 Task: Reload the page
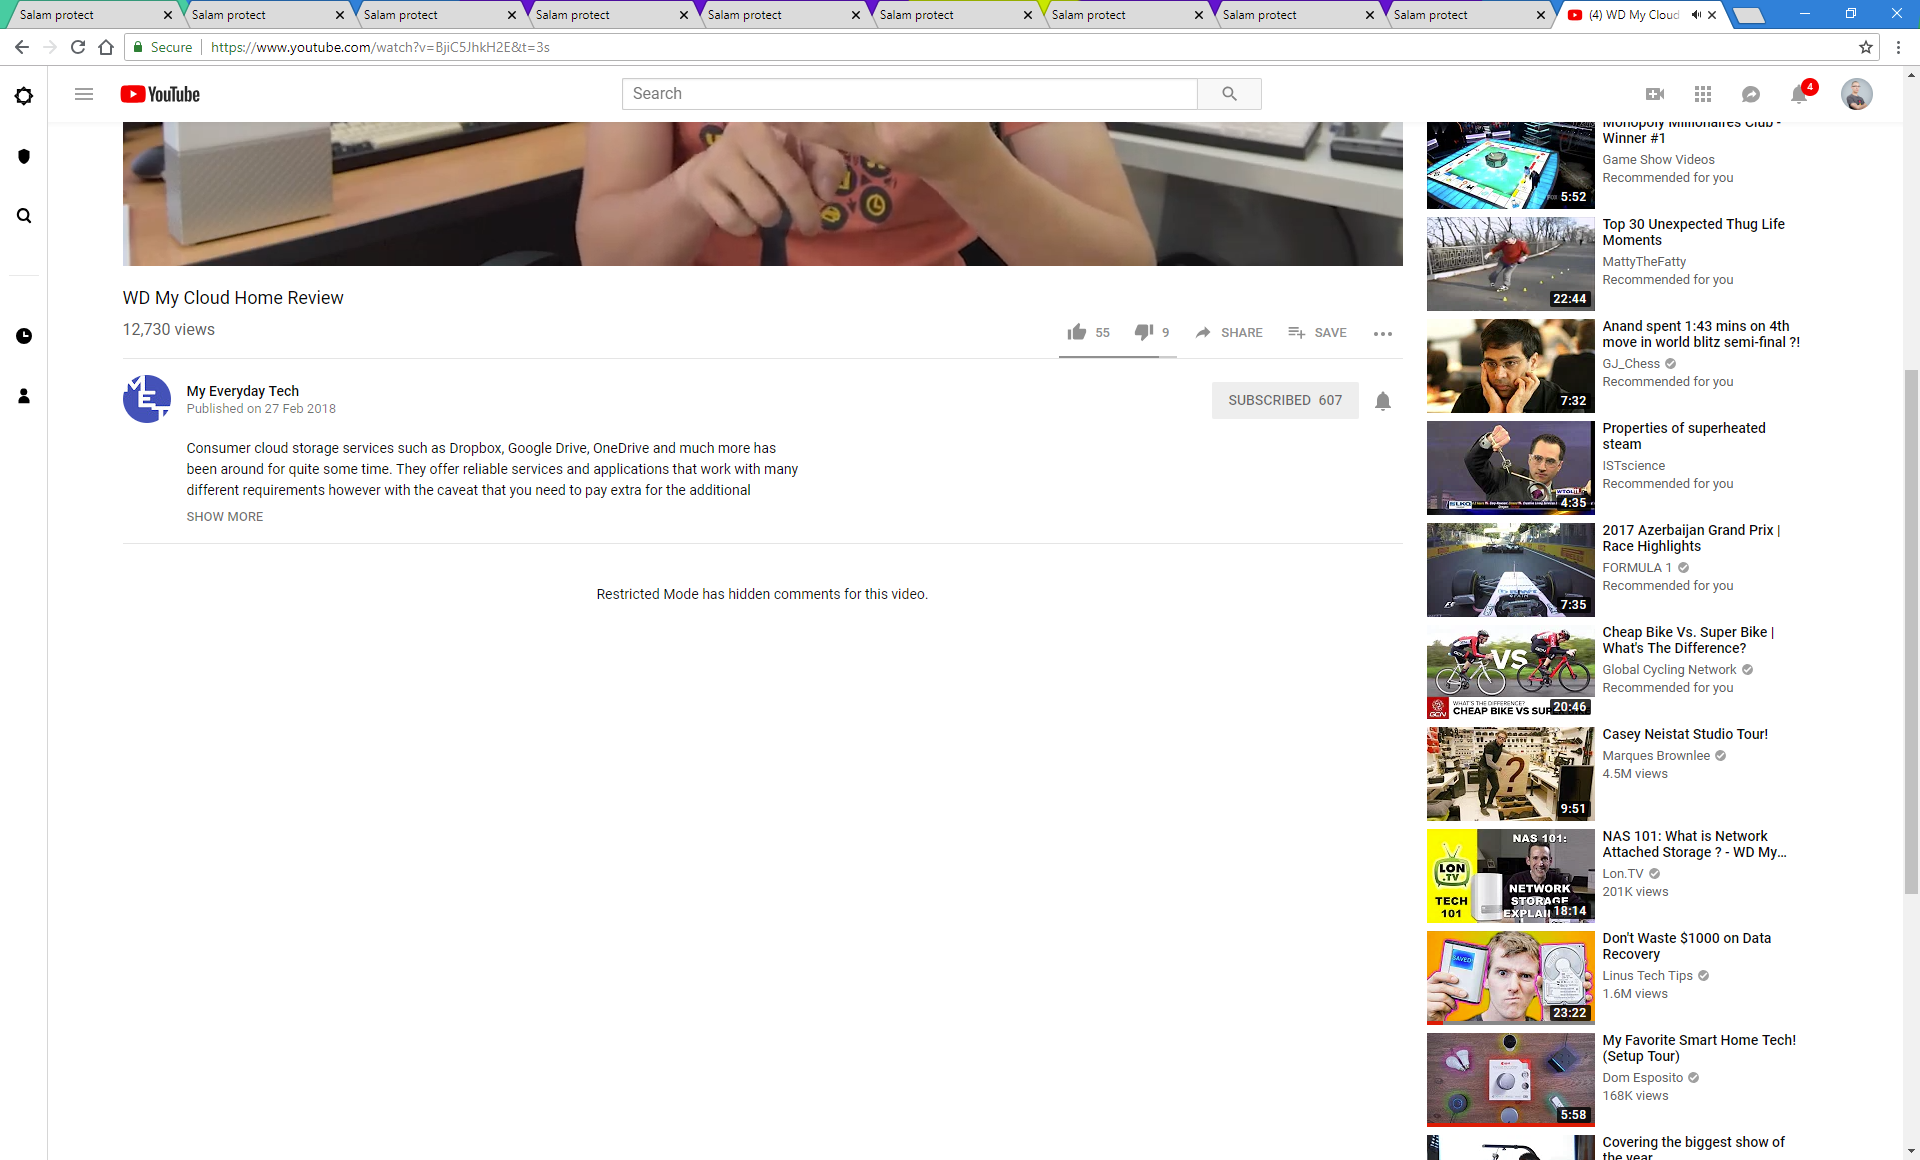coord(78,47)
